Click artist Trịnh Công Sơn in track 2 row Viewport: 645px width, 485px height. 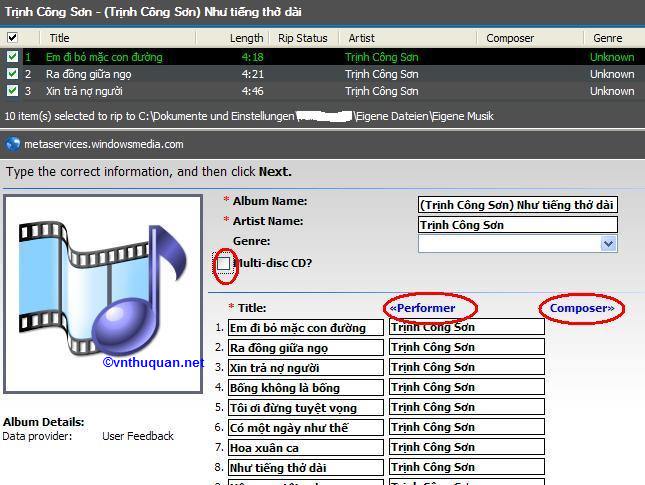382,74
